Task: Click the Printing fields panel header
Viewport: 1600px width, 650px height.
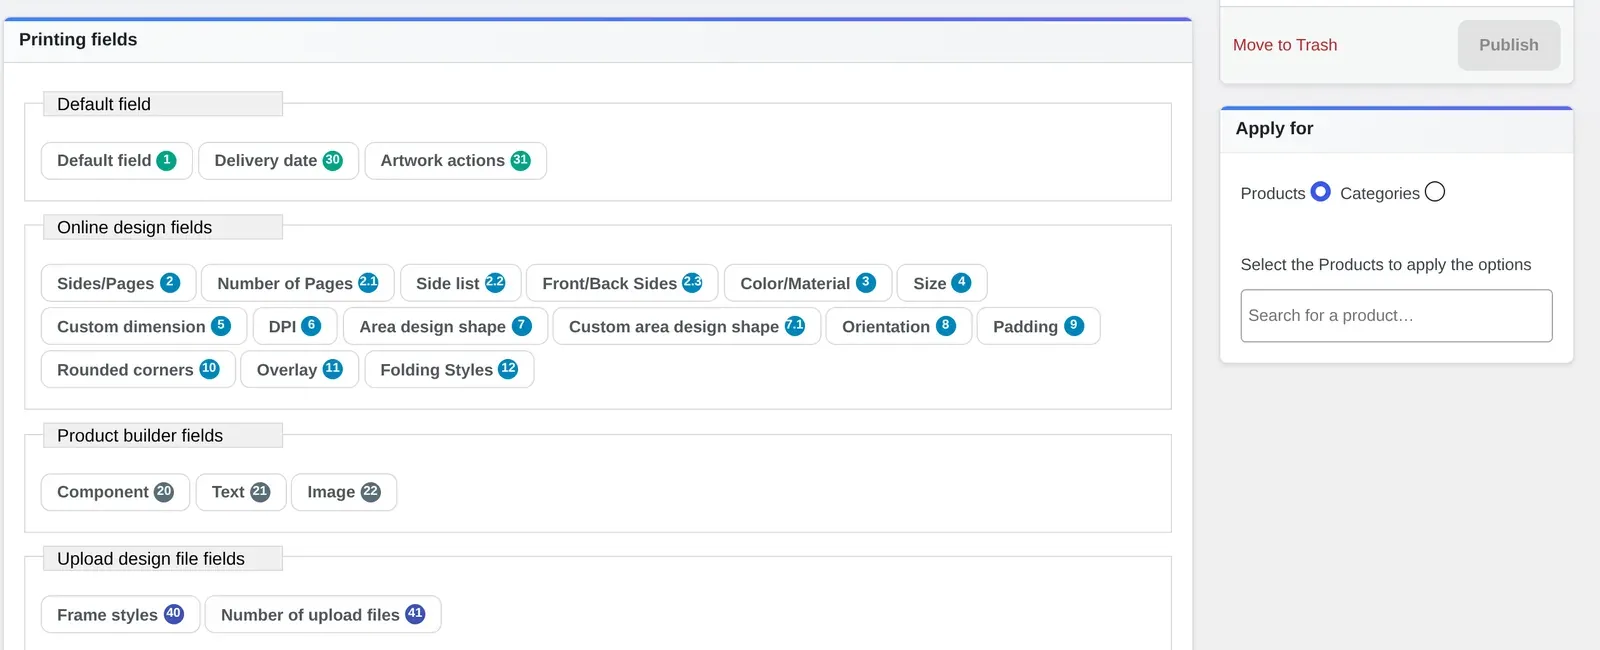Action: click(x=598, y=40)
